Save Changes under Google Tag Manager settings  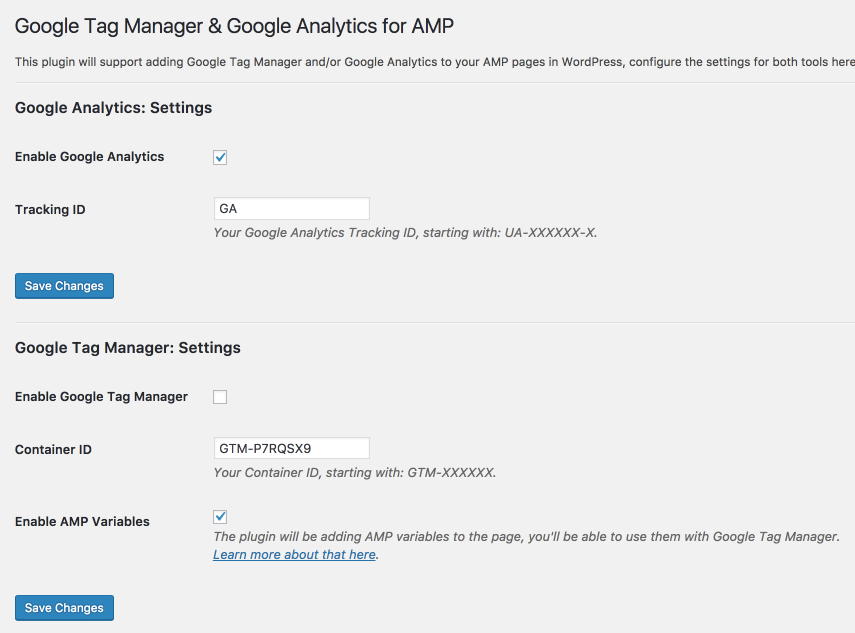point(64,607)
